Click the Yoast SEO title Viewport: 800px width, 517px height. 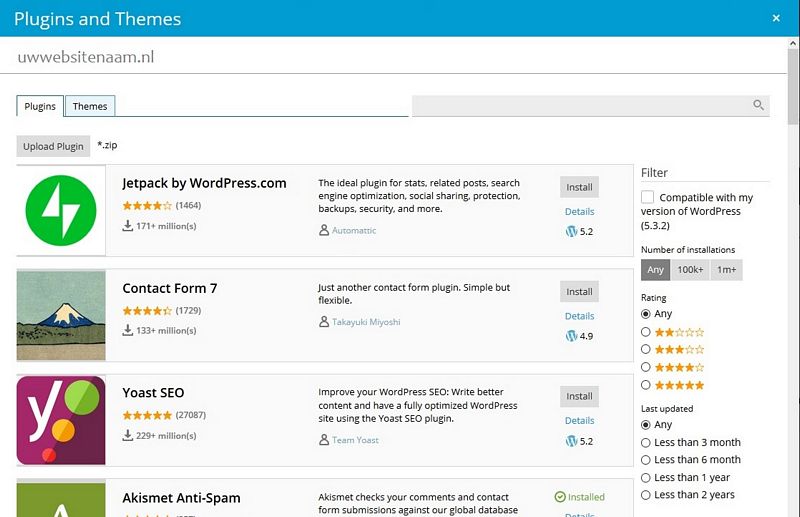pos(153,393)
